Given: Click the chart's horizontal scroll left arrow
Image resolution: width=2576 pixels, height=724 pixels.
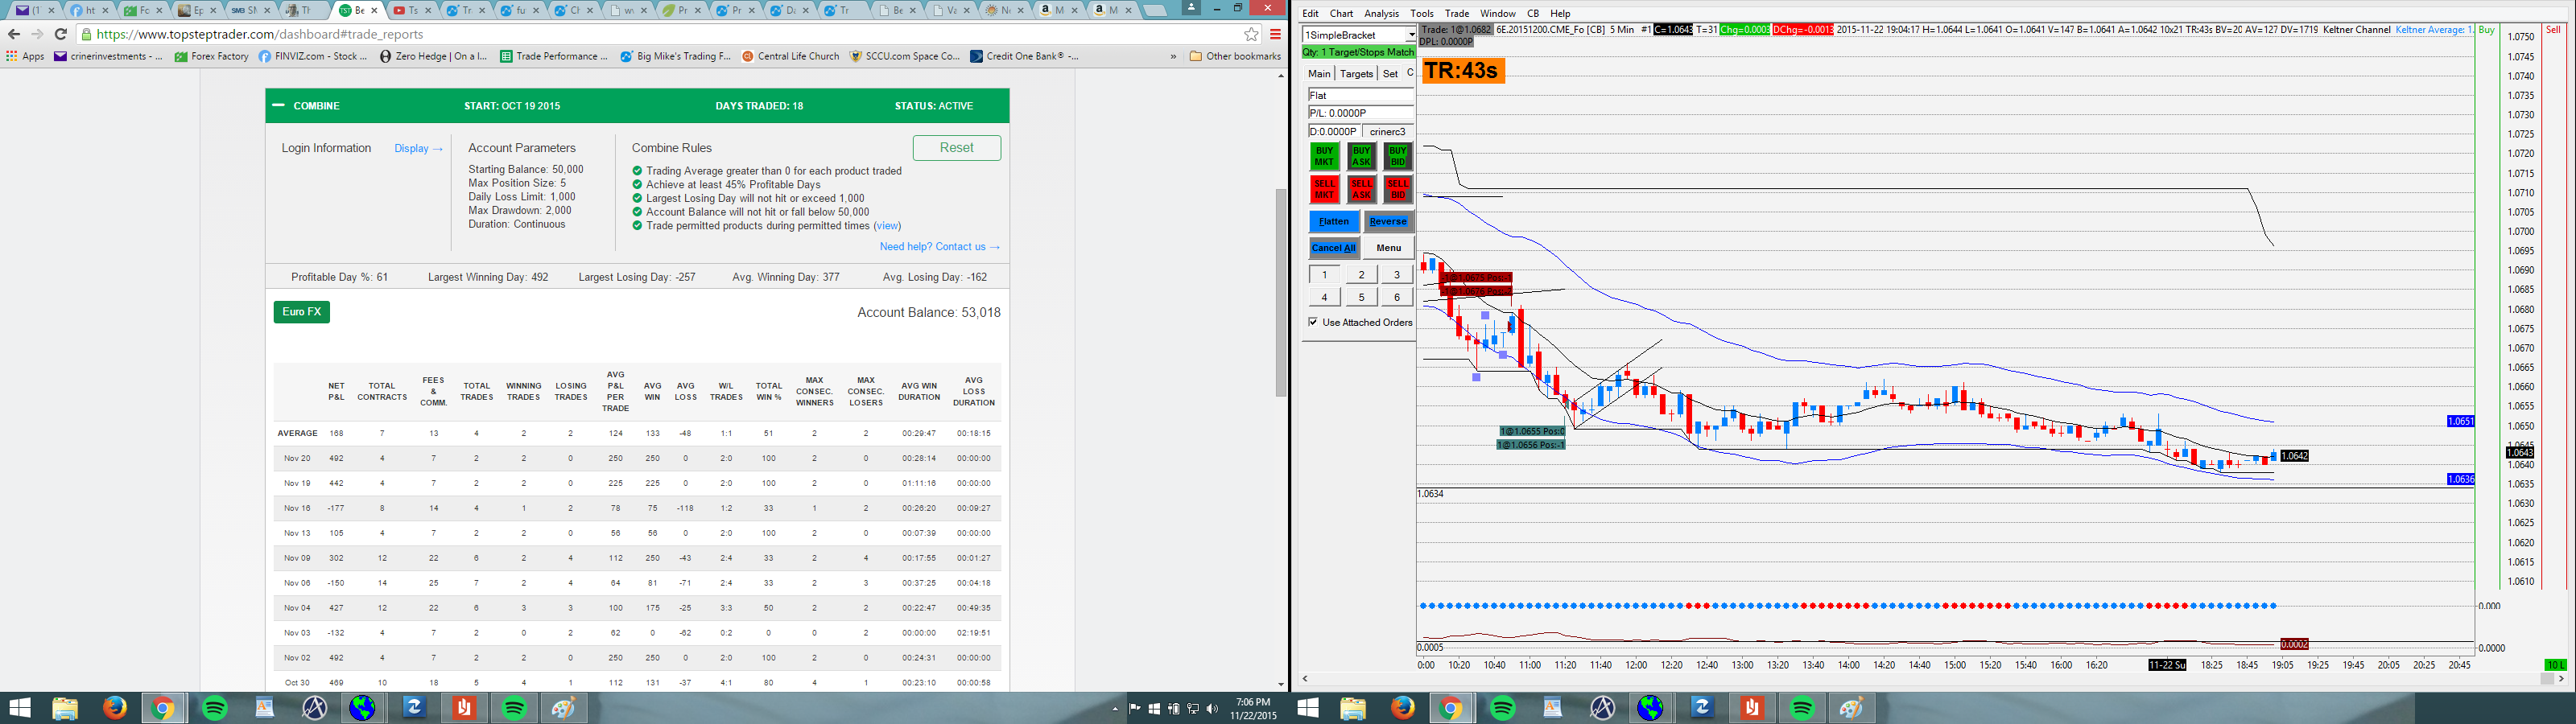Looking at the screenshot, I should (1305, 678).
